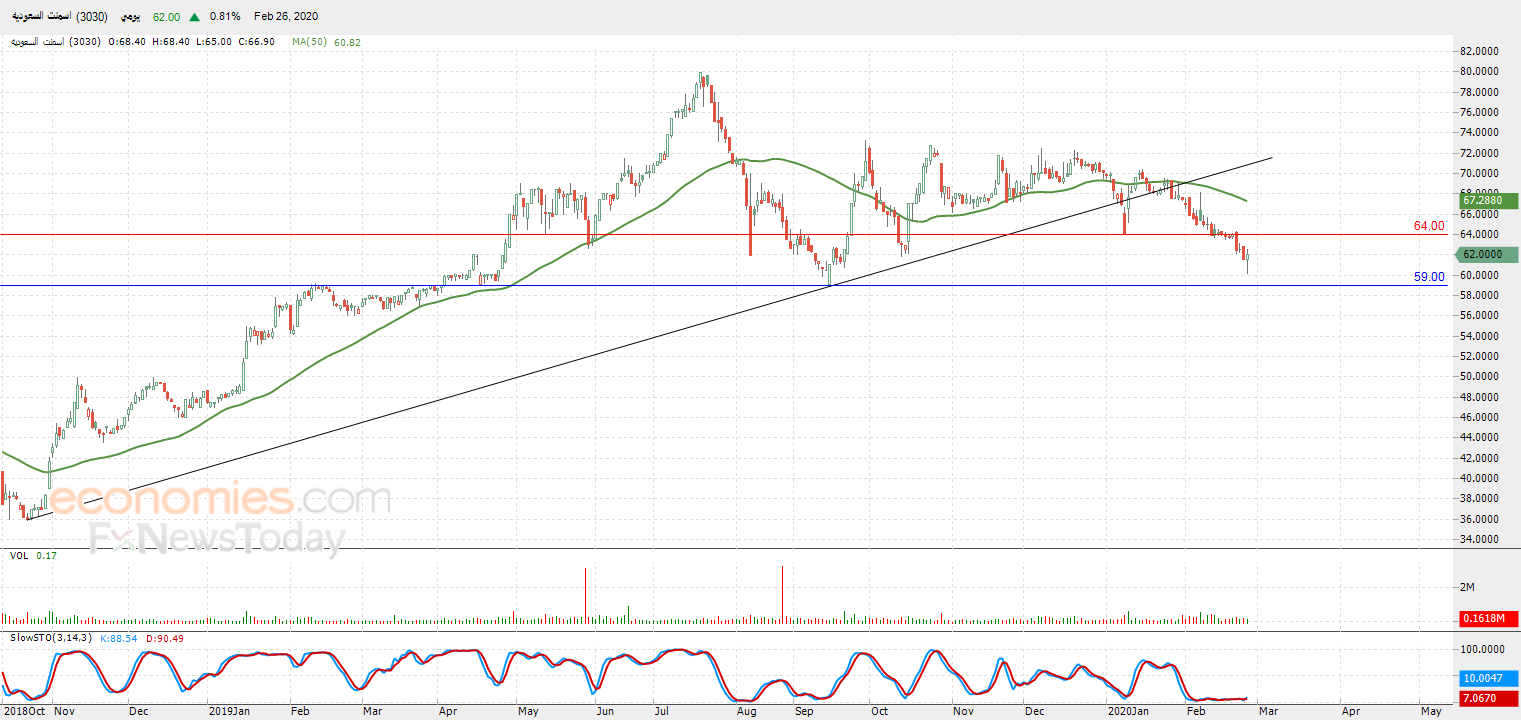Viewport: 1521px width, 720px height.
Task: Select the 0.81% change value in header
Action: click(x=225, y=17)
